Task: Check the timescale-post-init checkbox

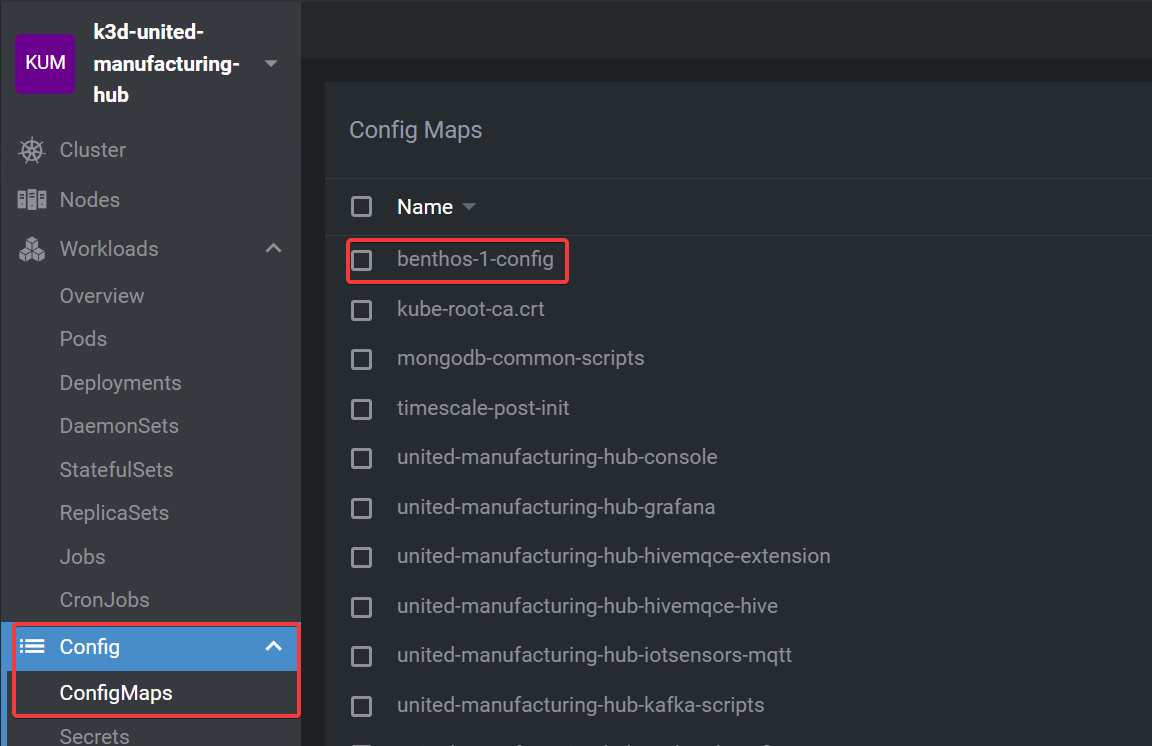Action: [x=361, y=409]
